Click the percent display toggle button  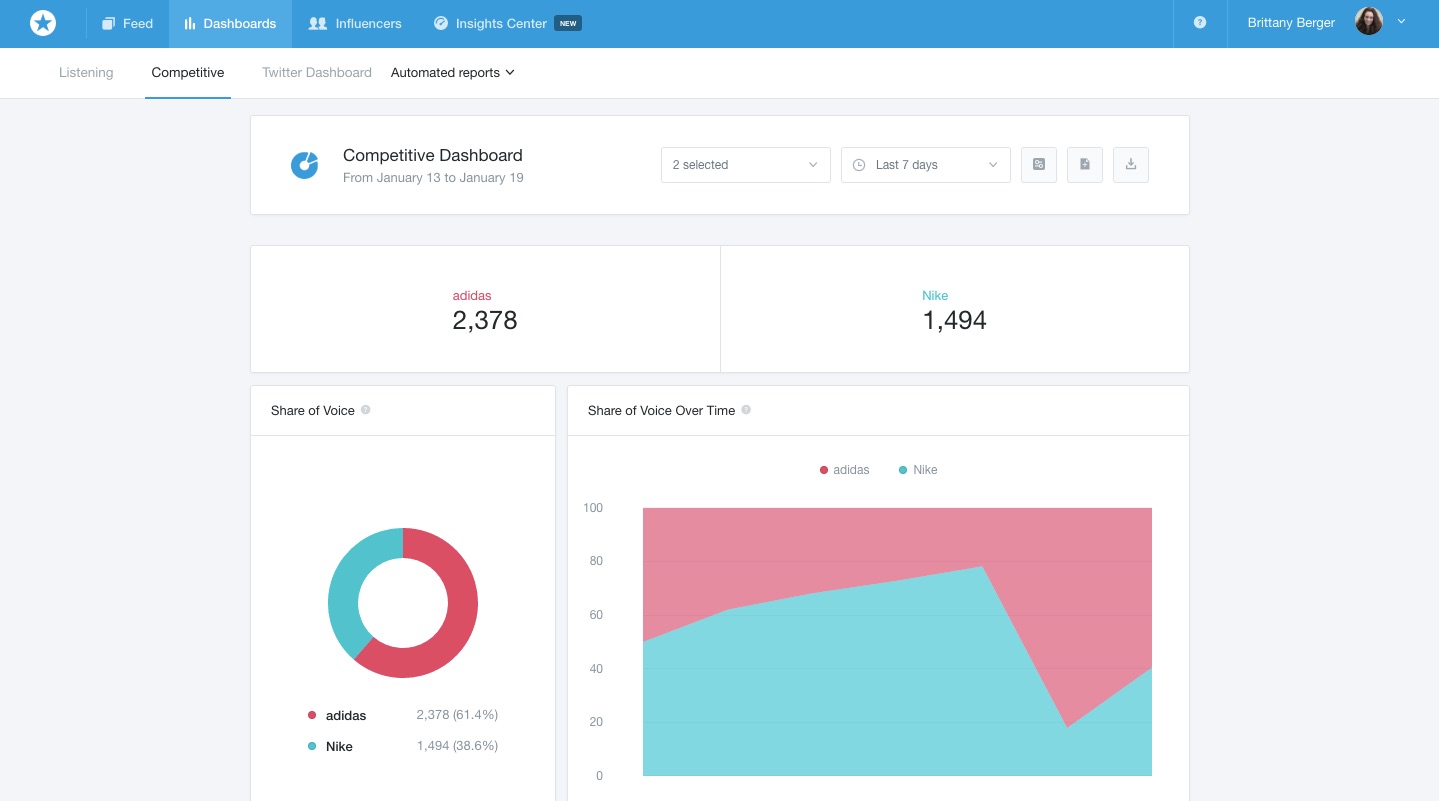point(1039,165)
